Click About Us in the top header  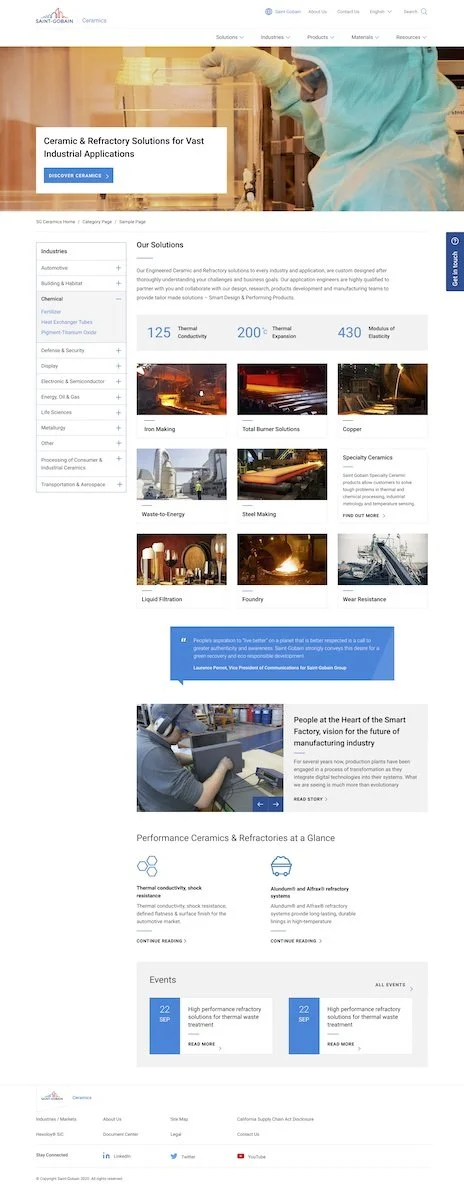pyautogui.click(x=317, y=12)
